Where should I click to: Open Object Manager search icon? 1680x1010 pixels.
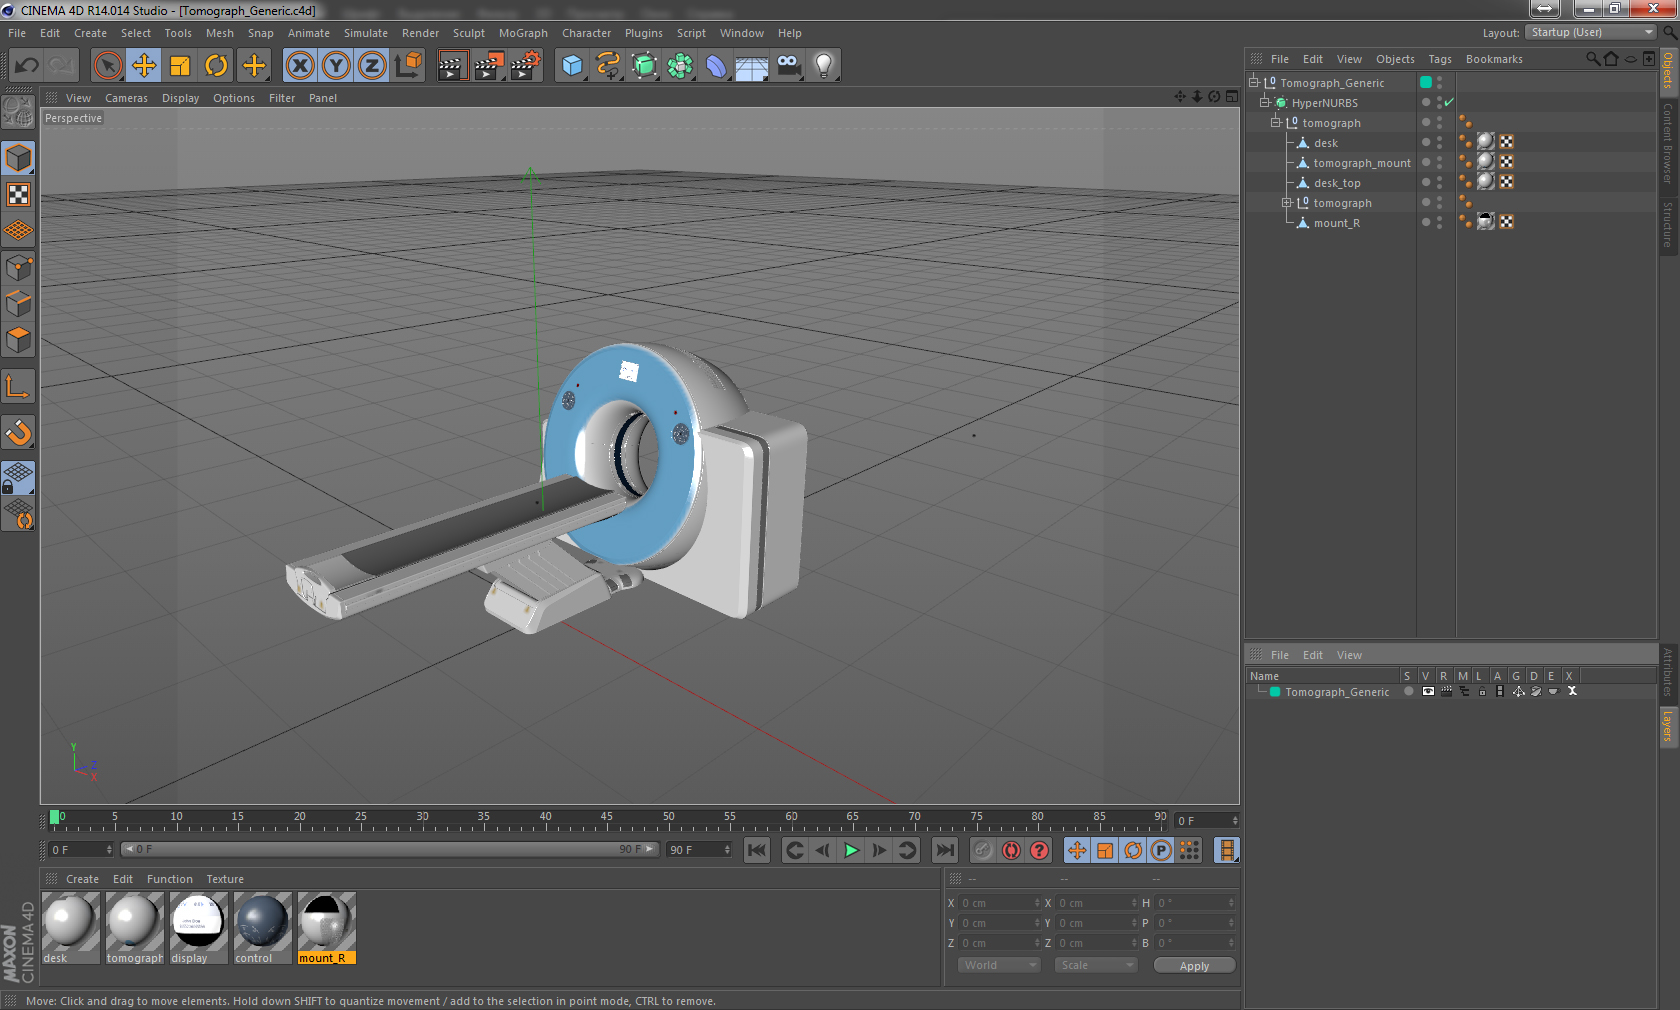[x=1592, y=59]
